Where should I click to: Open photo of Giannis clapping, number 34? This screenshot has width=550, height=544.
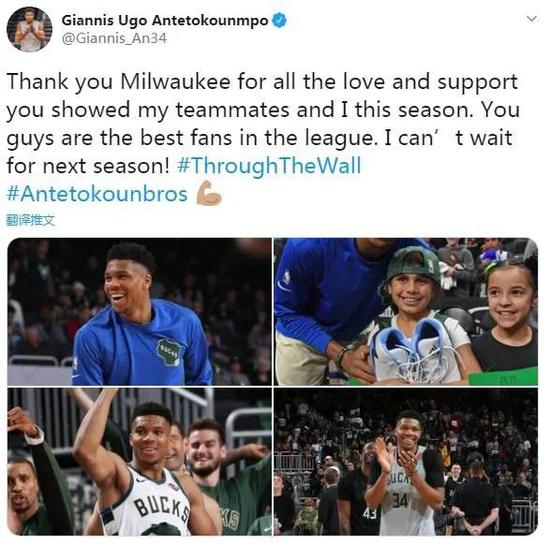click(x=406, y=461)
